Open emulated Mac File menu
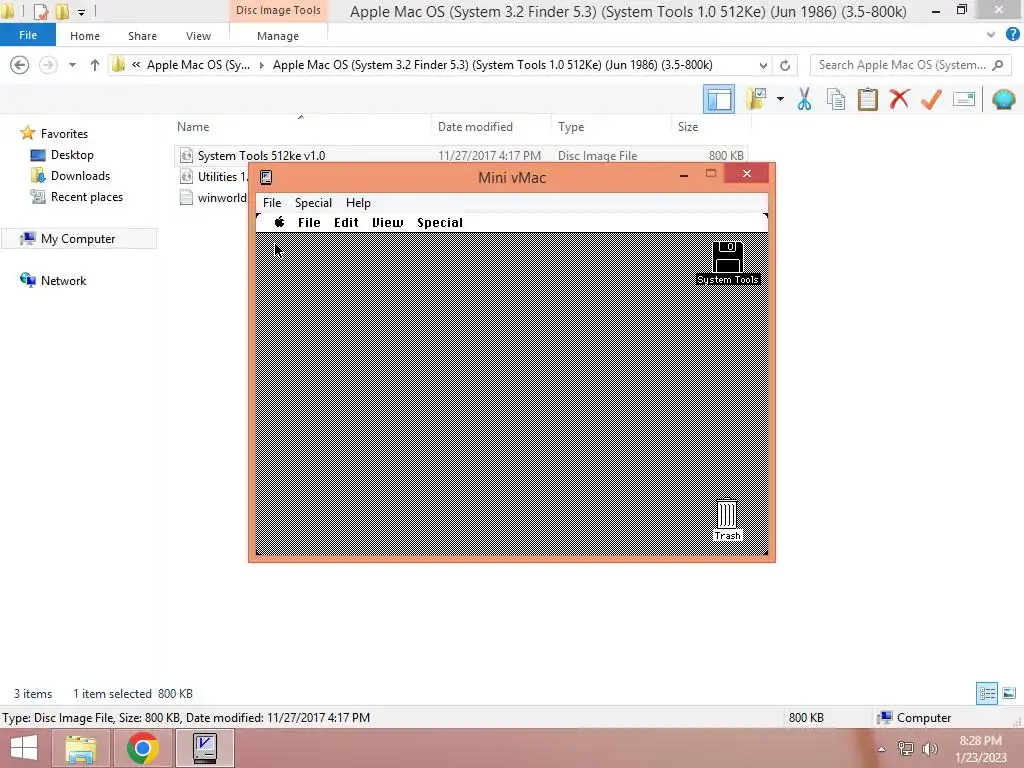1024x768 pixels. tap(309, 222)
